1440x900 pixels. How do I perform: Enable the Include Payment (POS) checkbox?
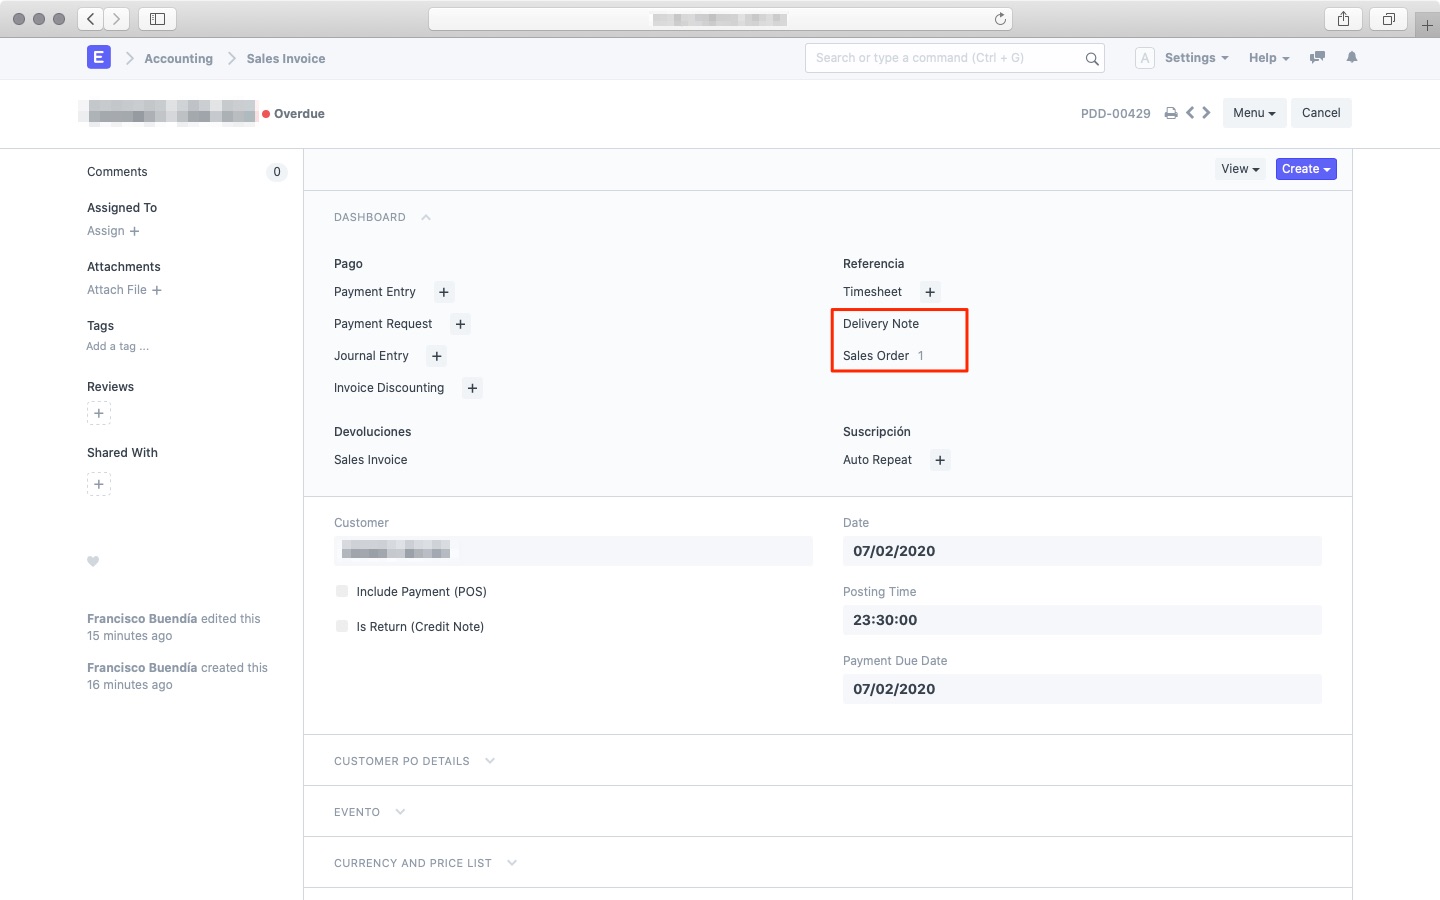[x=341, y=591]
